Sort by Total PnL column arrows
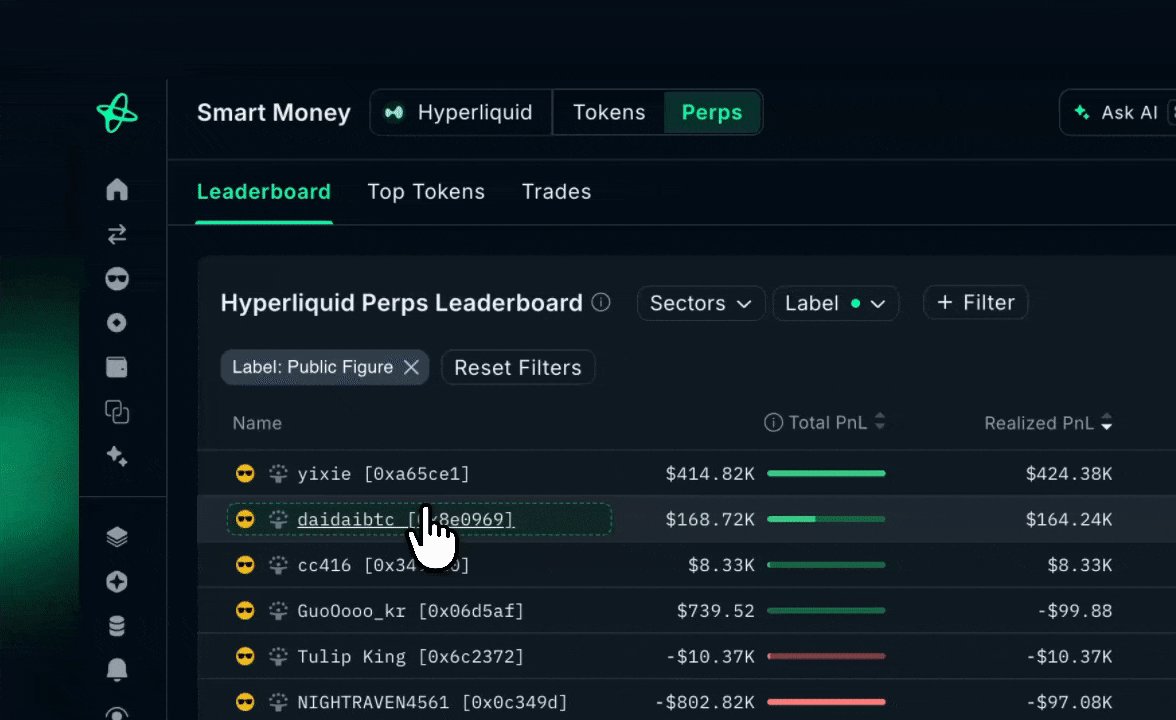Screen dimensions: 1176x720 880,422
